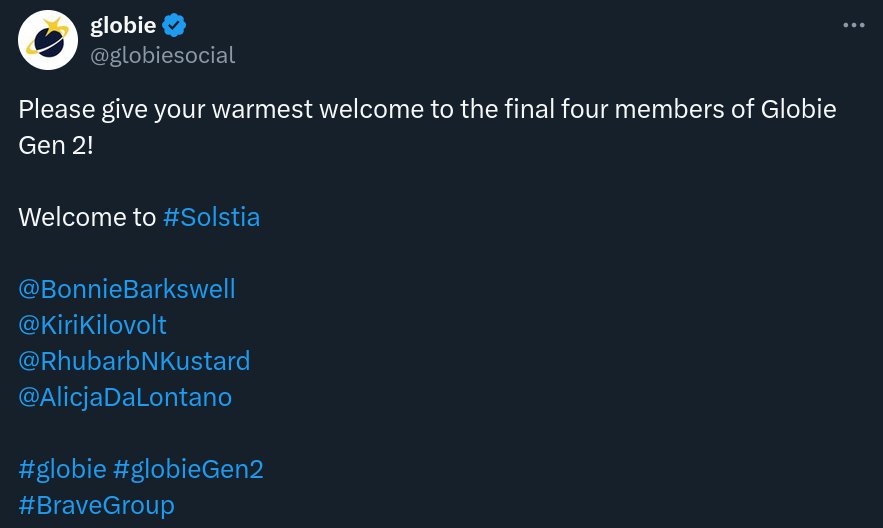Browse the #globieGen2 hashtag
This screenshot has height=528, width=883.
point(188,469)
